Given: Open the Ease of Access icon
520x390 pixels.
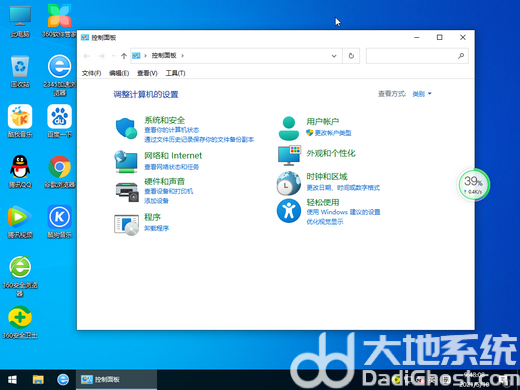Looking at the screenshot, I should [289, 211].
